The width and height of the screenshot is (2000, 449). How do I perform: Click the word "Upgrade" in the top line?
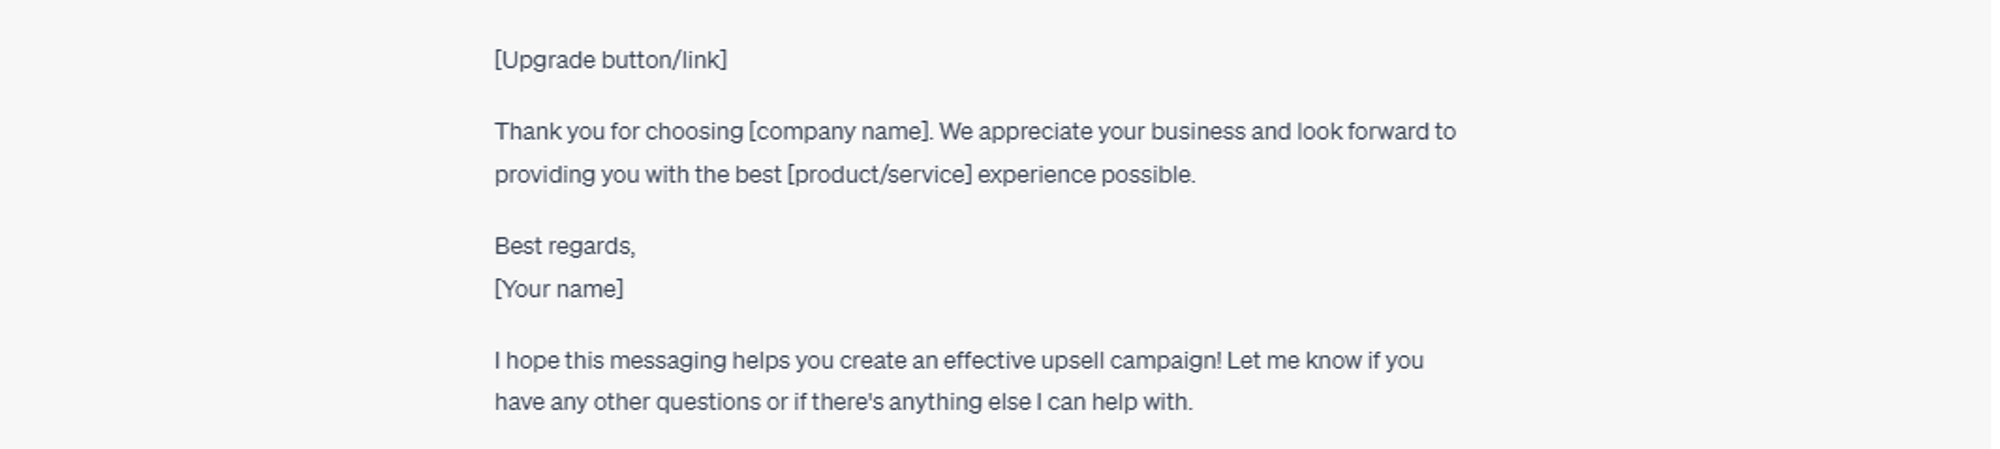pos(548,60)
